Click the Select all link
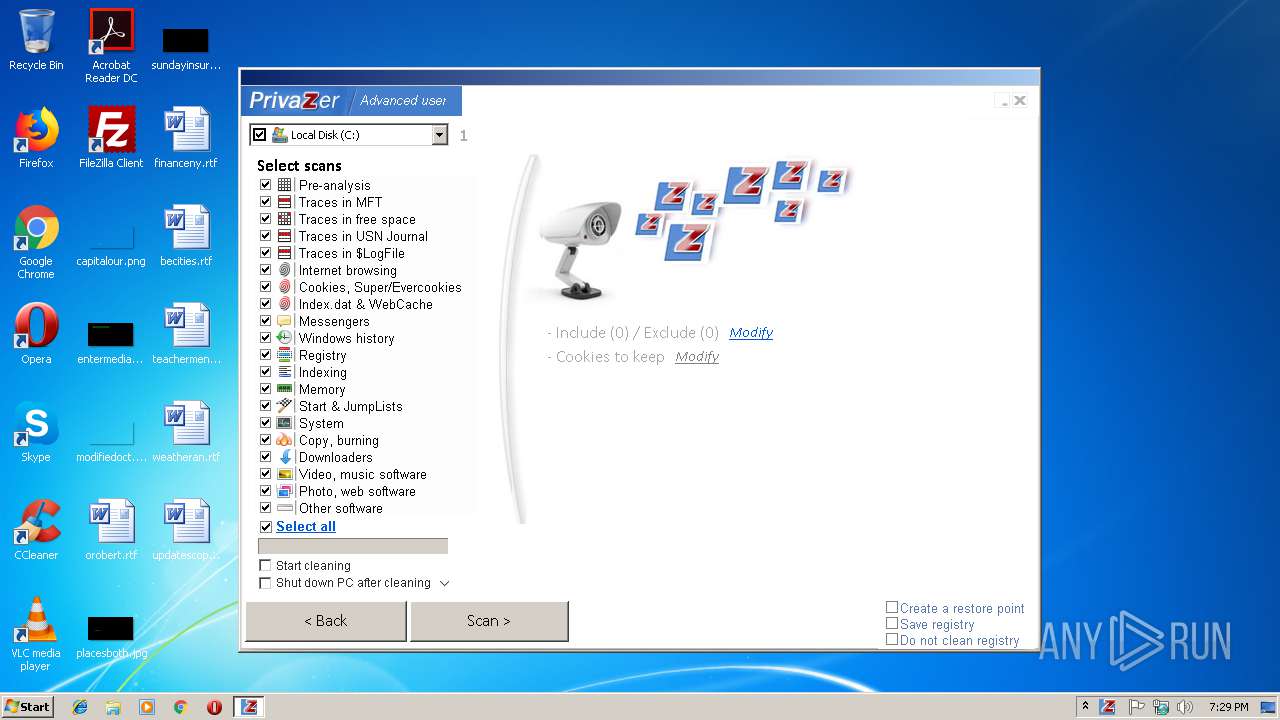 (x=306, y=527)
